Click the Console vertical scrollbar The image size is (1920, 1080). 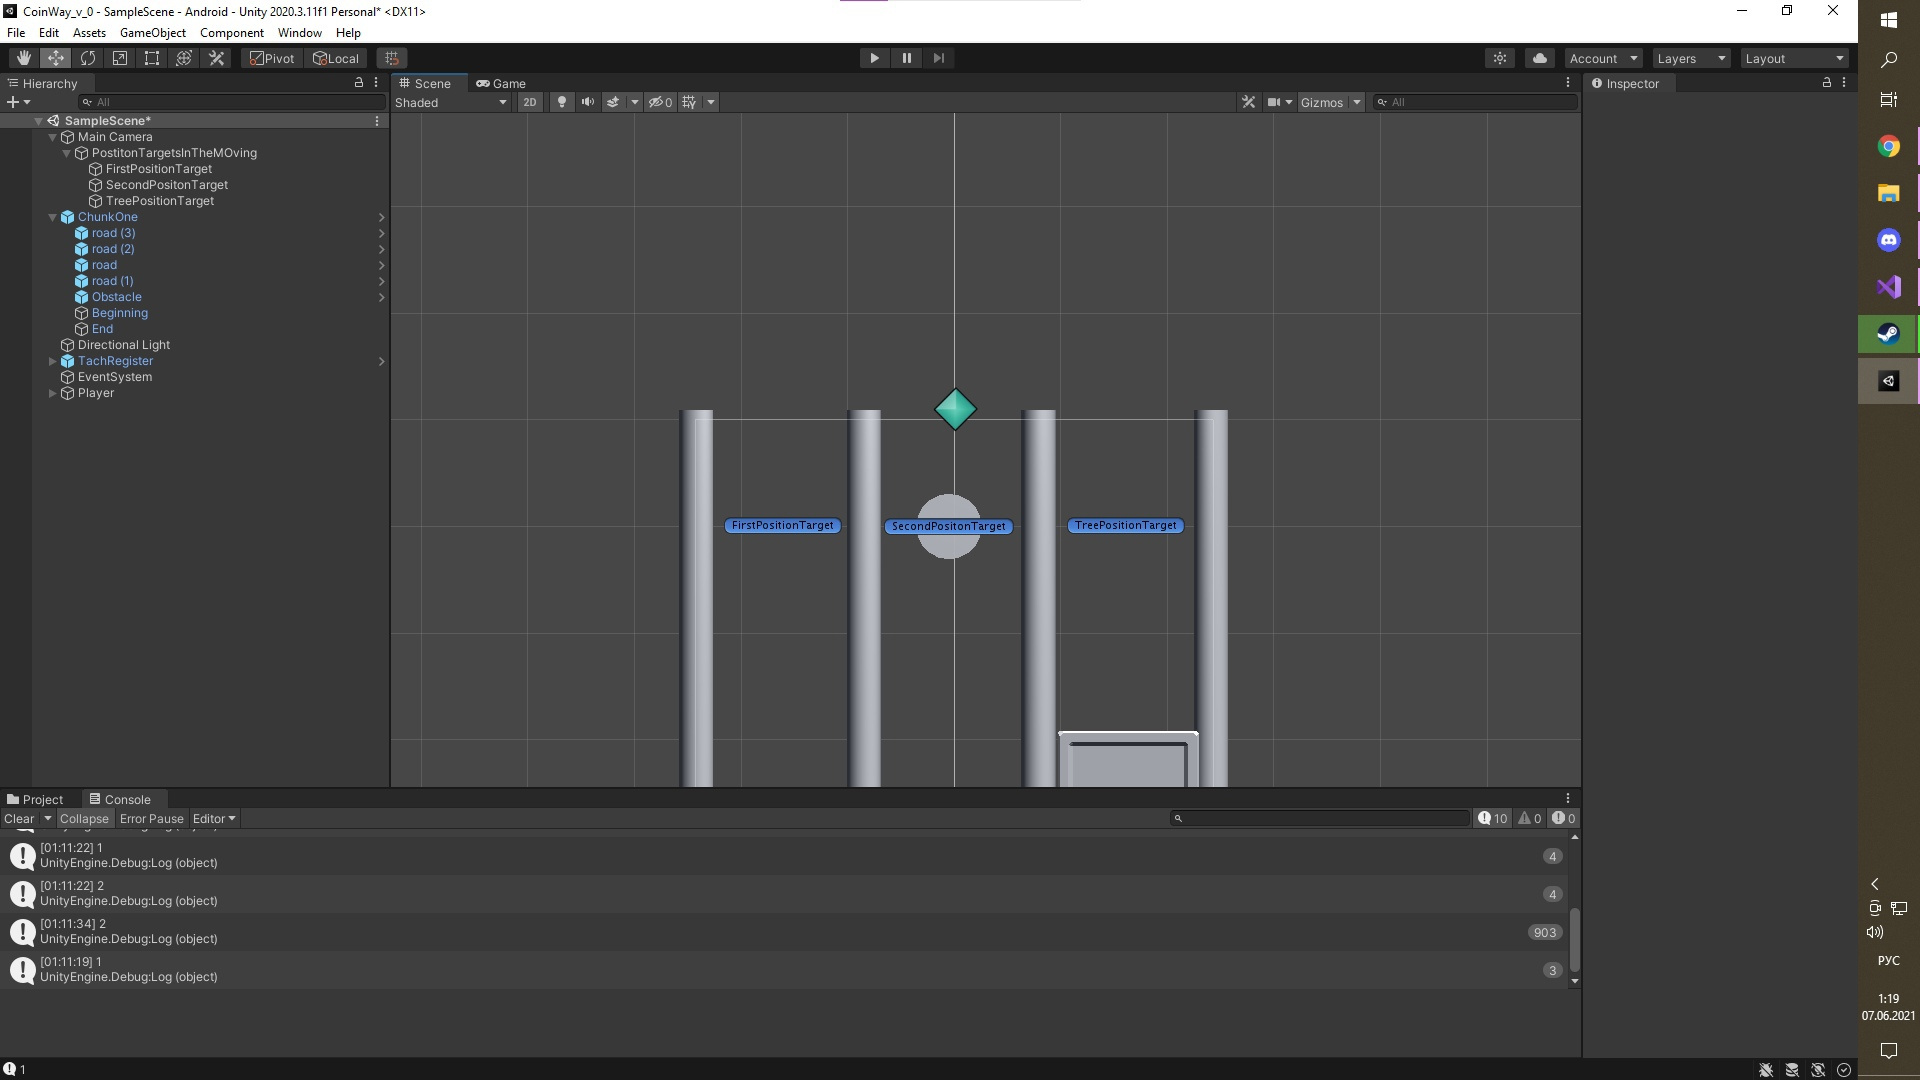1575,940
